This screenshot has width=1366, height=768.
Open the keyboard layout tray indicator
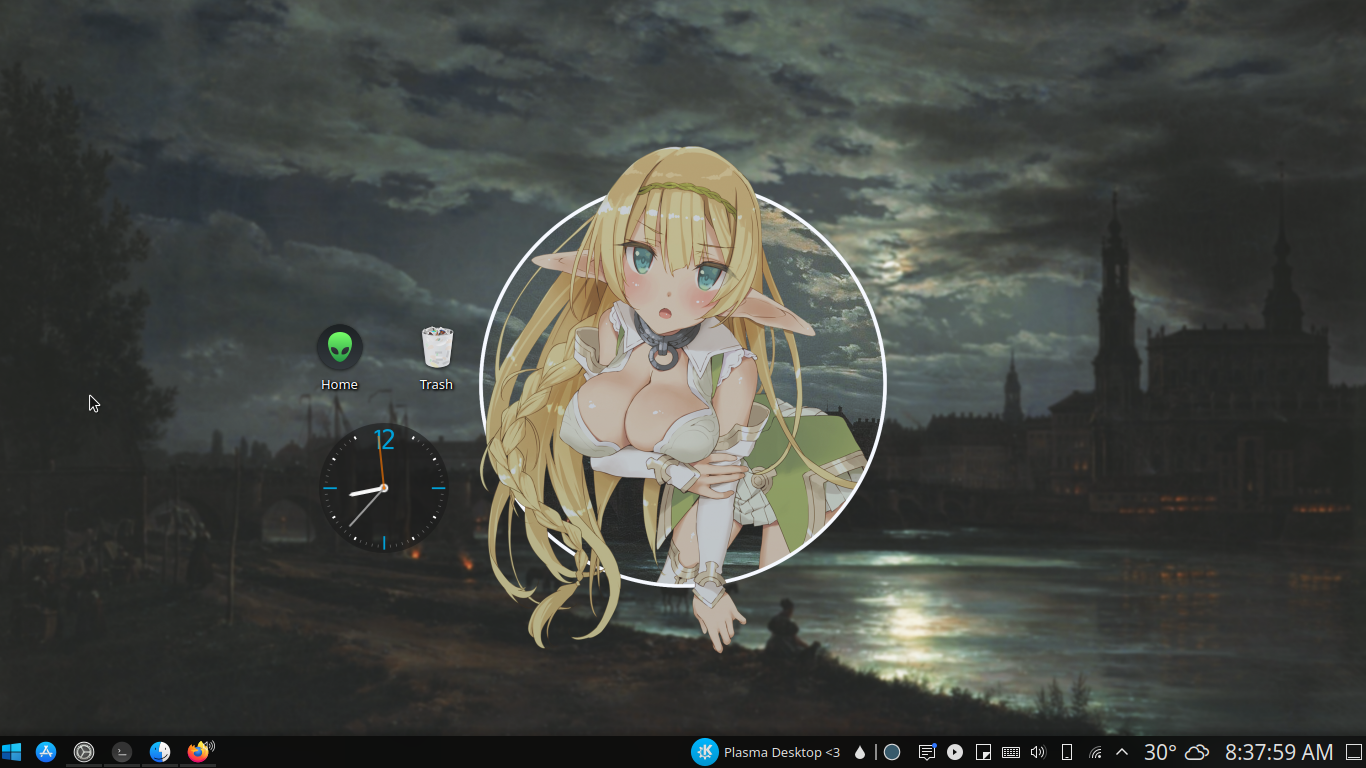pos(1011,752)
